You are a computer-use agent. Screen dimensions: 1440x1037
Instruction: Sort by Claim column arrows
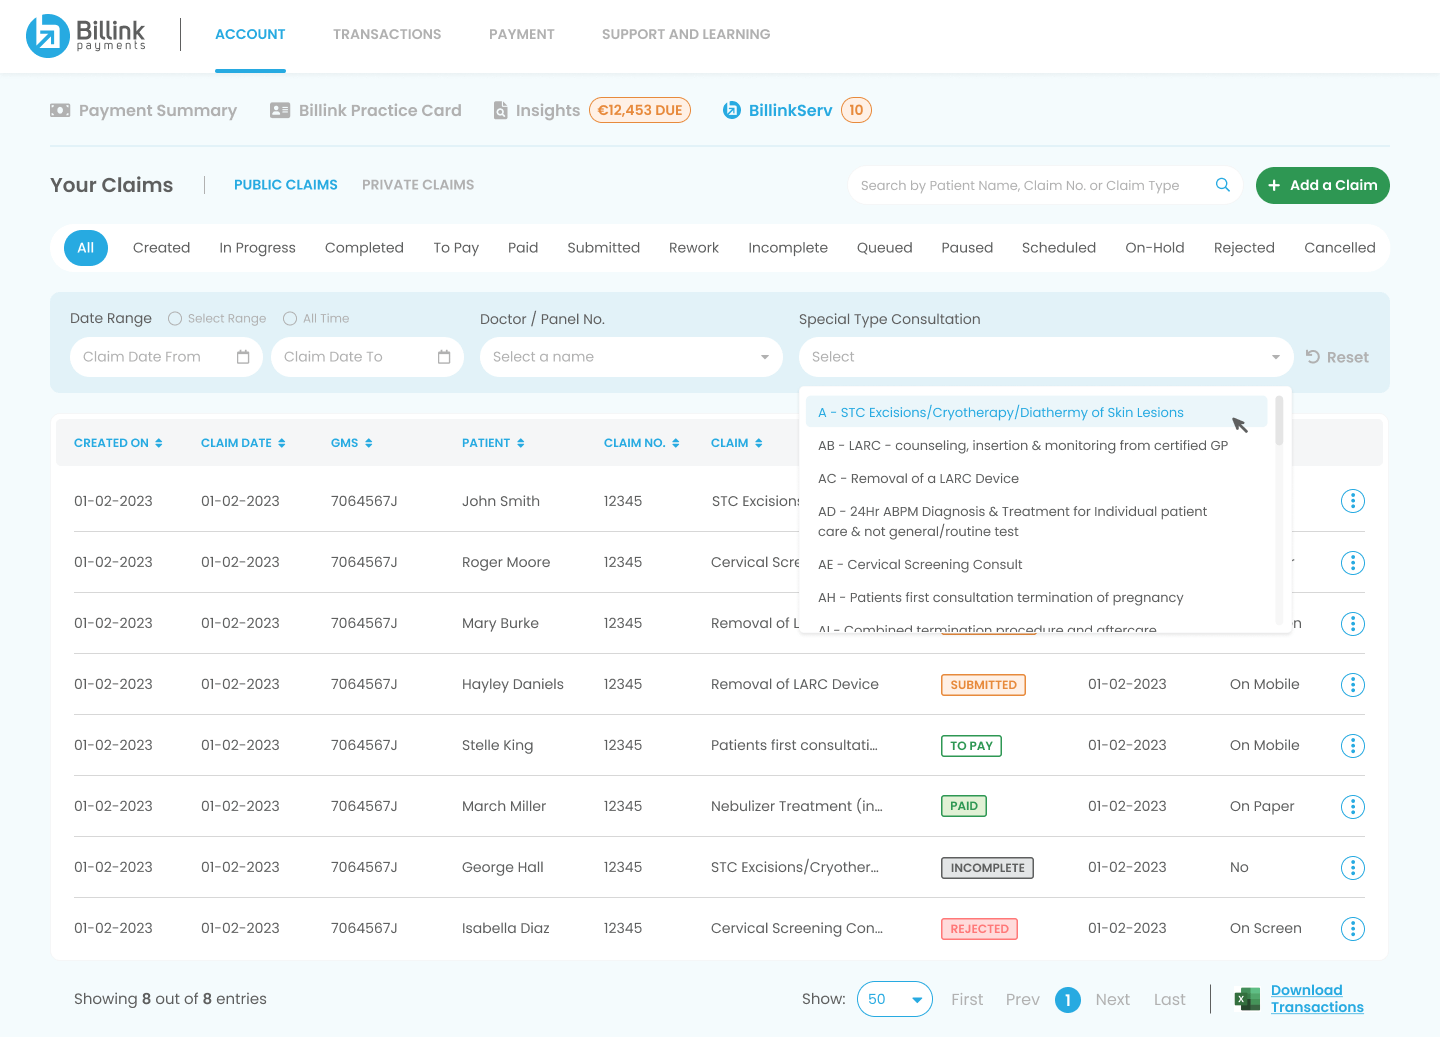click(x=758, y=443)
